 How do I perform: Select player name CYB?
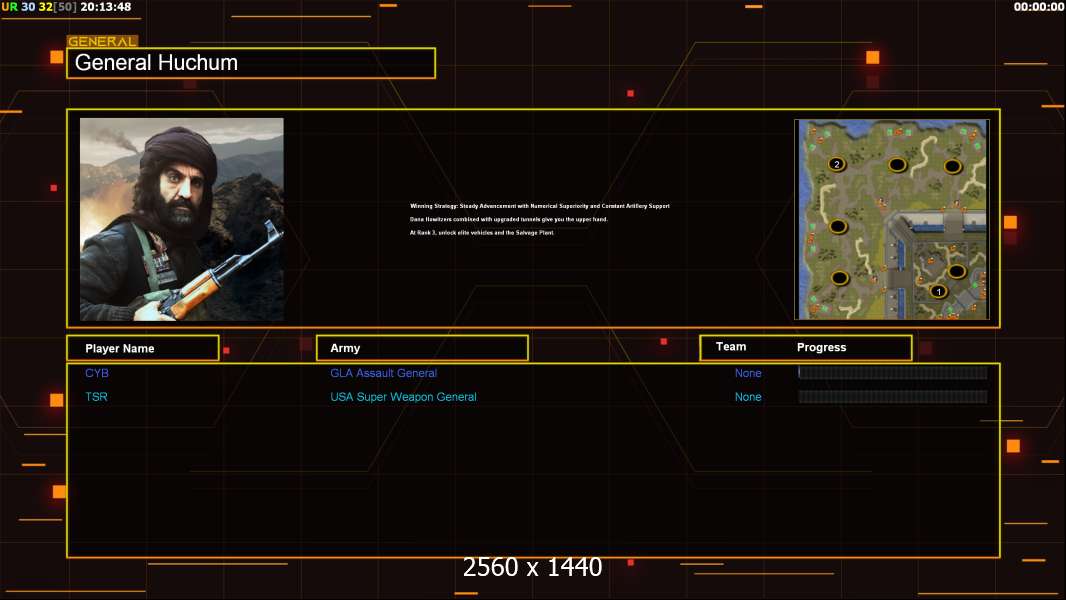tap(97, 373)
